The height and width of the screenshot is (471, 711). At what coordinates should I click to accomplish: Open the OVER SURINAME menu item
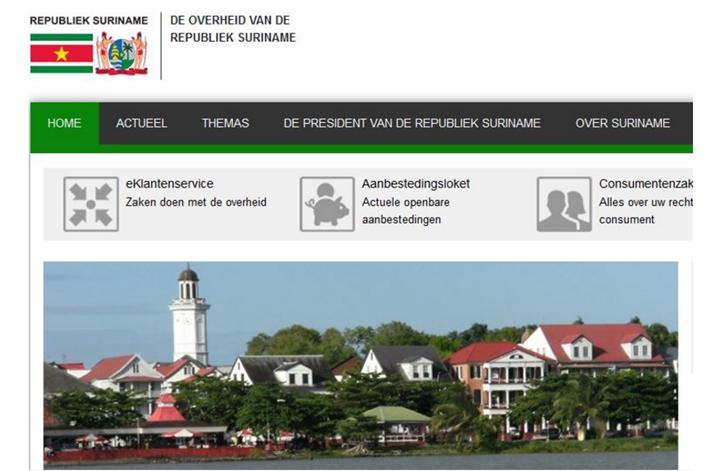[x=623, y=123]
